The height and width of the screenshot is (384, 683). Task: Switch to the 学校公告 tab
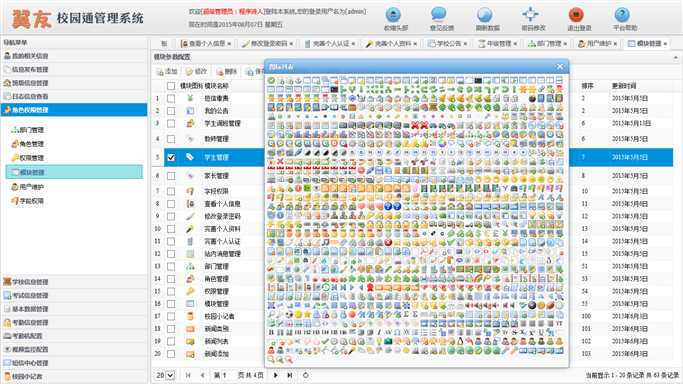pos(447,44)
